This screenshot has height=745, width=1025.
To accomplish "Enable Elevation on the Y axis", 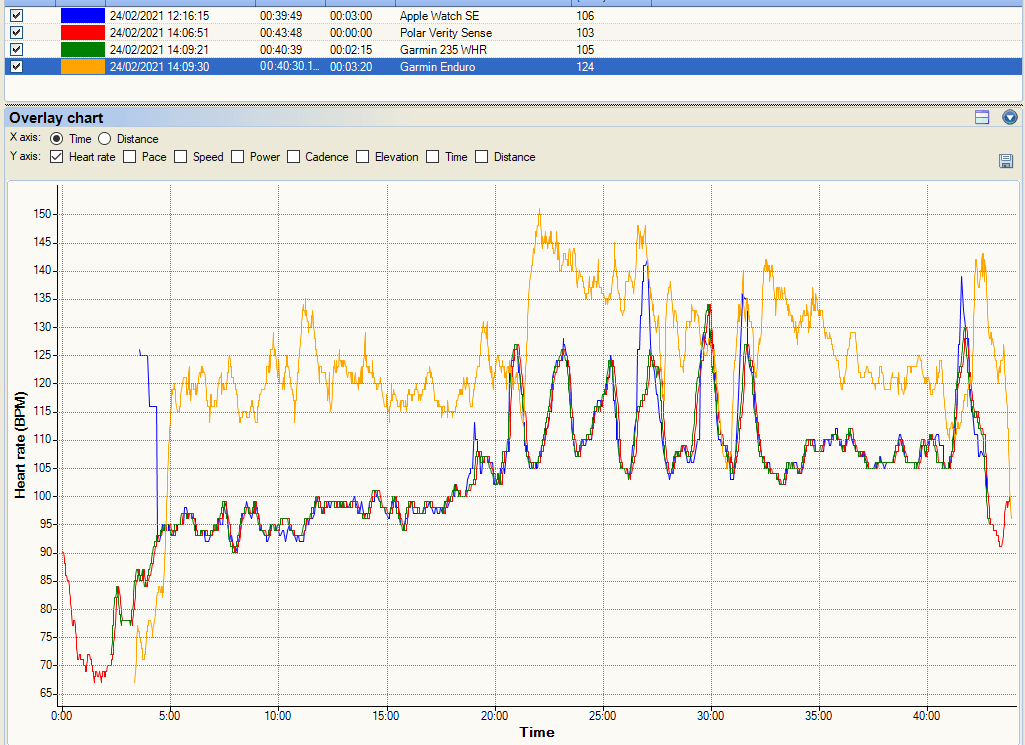I will pos(362,157).
